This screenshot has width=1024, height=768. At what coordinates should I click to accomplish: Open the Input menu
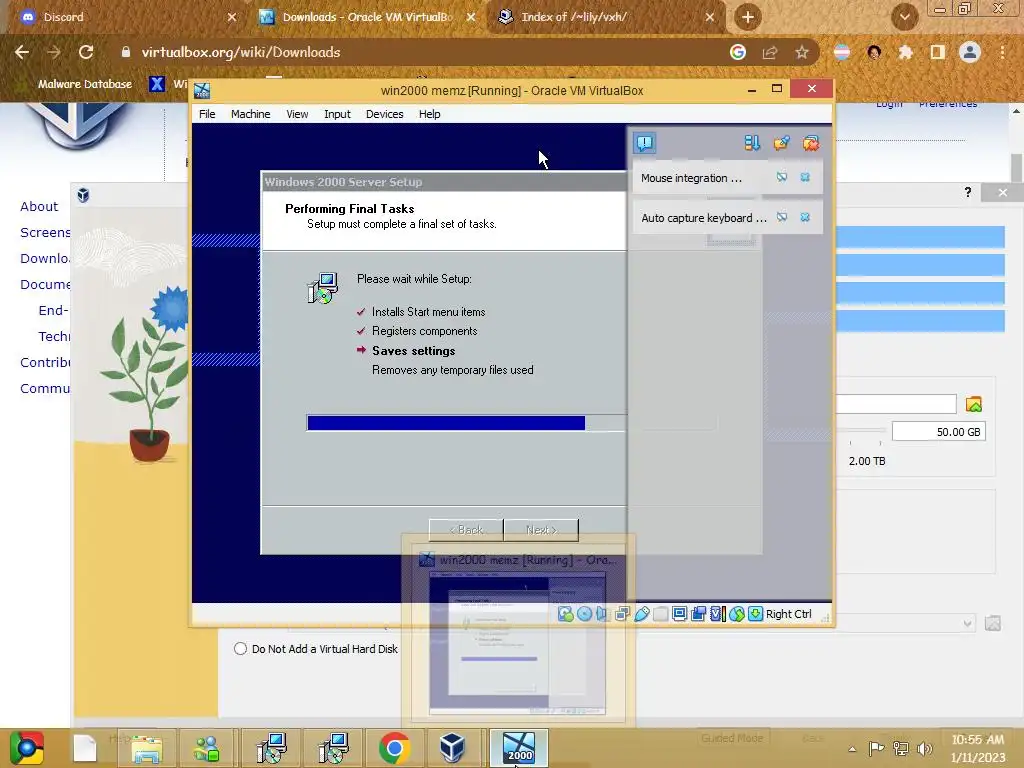(x=337, y=114)
